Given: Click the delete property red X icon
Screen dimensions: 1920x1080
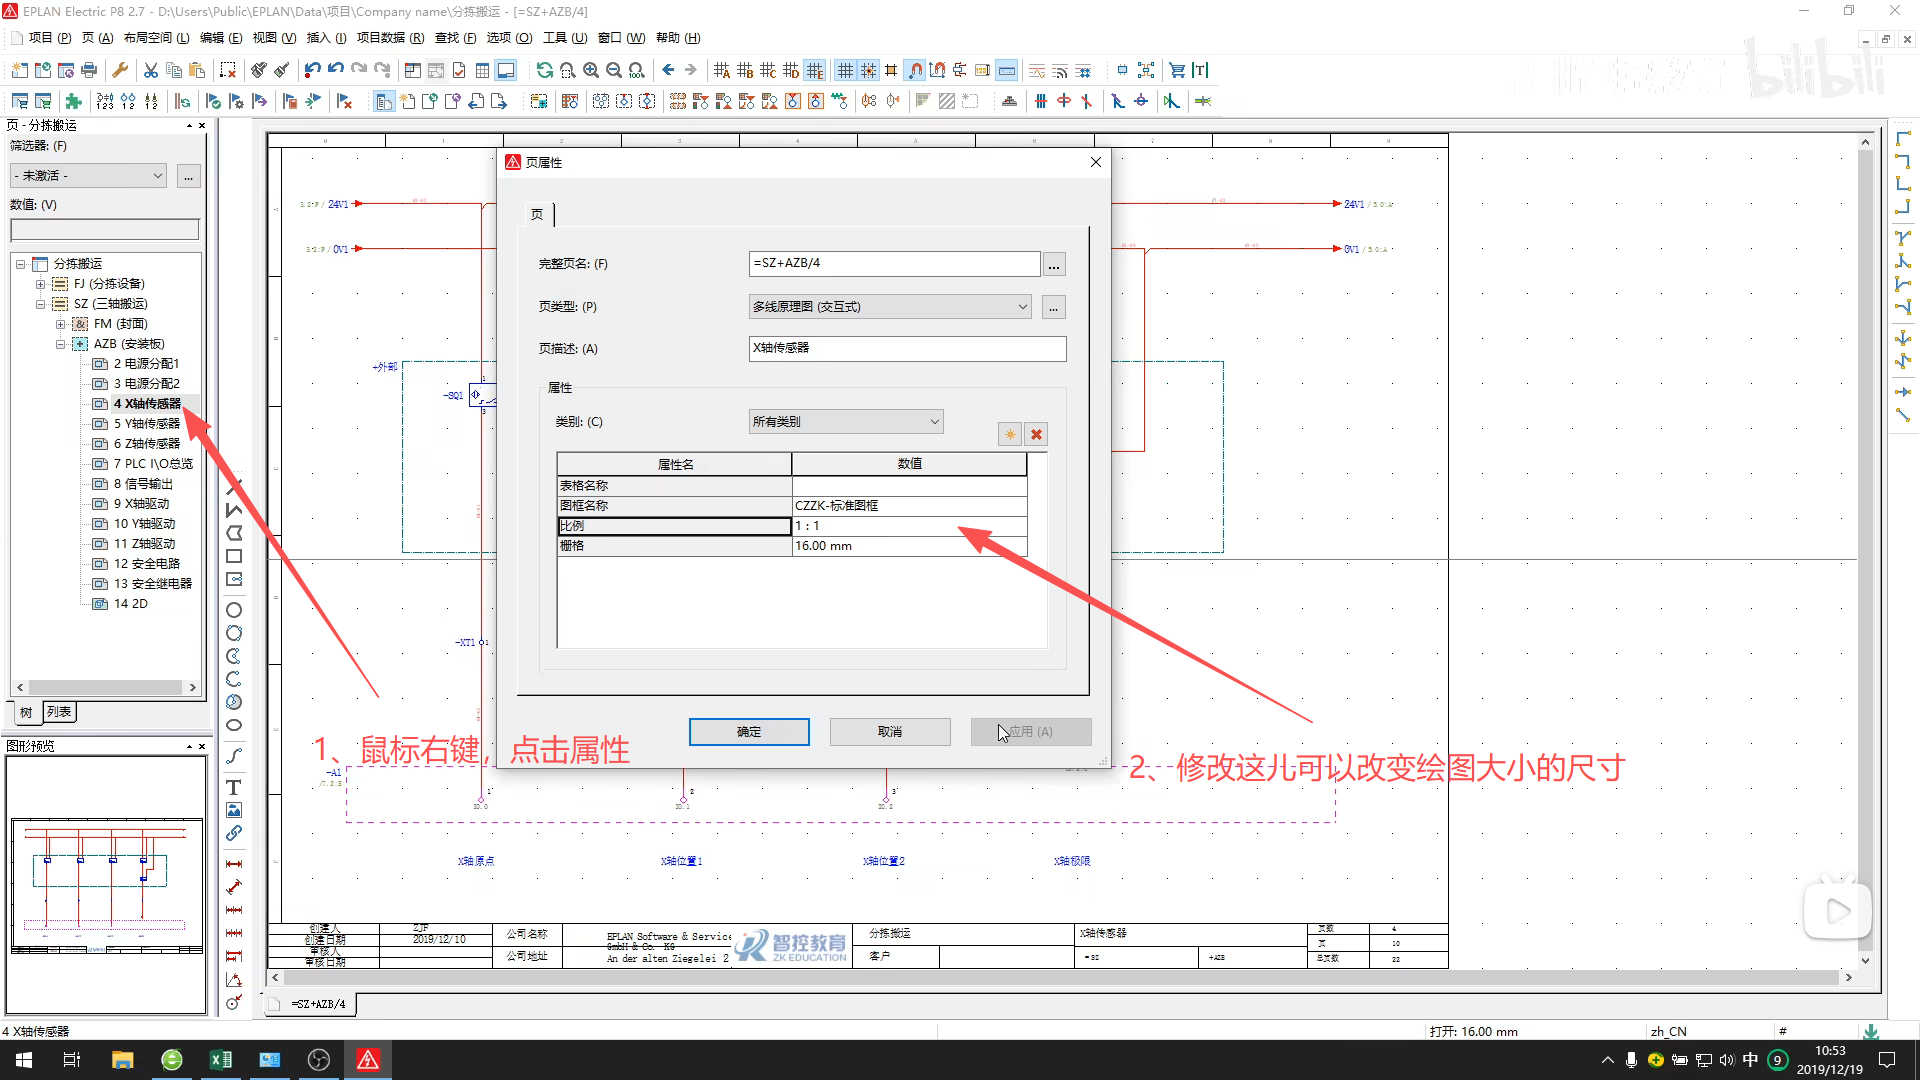Looking at the screenshot, I should (x=1036, y=434).
